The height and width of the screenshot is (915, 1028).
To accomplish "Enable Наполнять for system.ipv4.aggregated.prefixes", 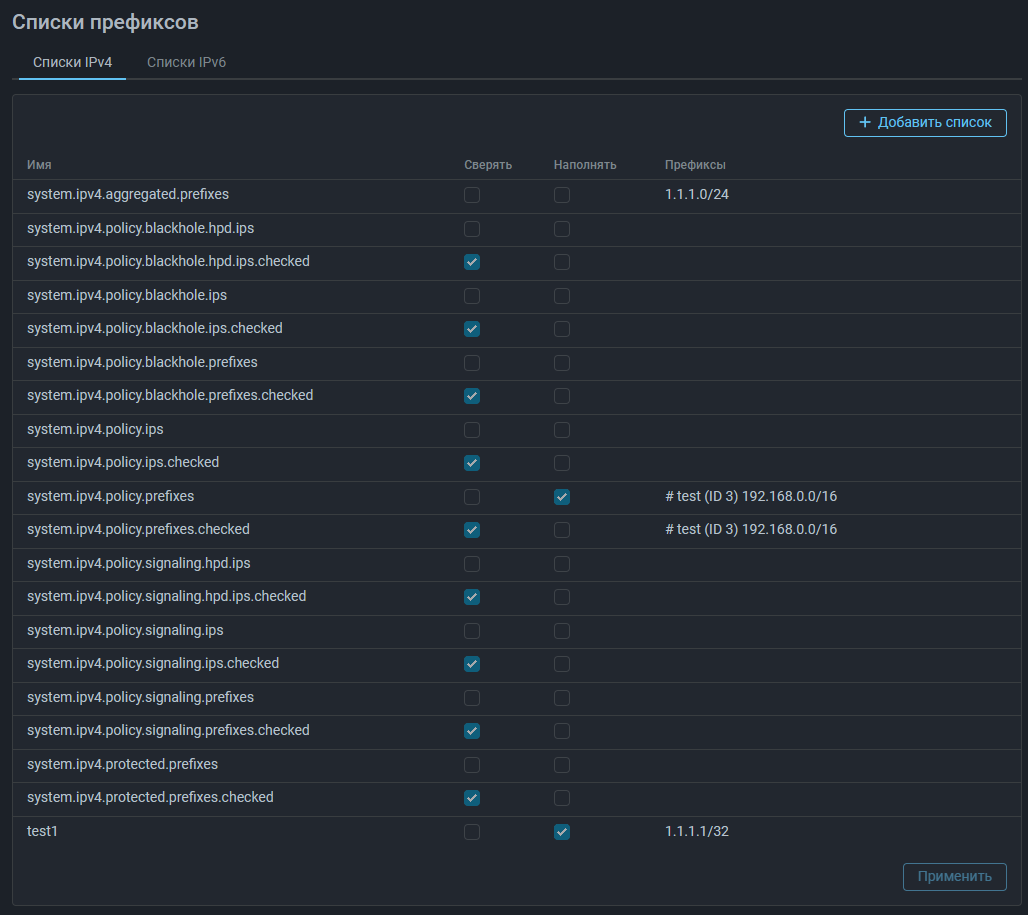I will (x=562, y=195).
